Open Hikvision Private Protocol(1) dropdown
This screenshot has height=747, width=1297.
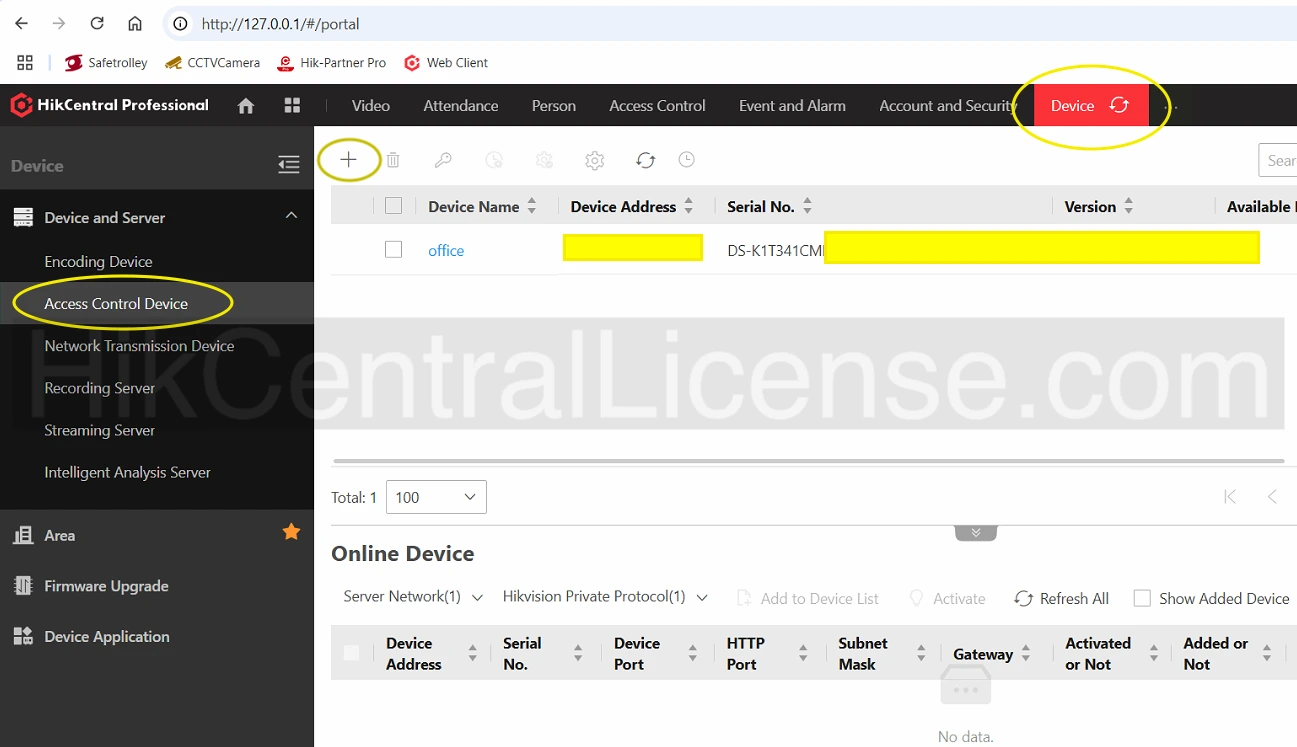point(605,597)
